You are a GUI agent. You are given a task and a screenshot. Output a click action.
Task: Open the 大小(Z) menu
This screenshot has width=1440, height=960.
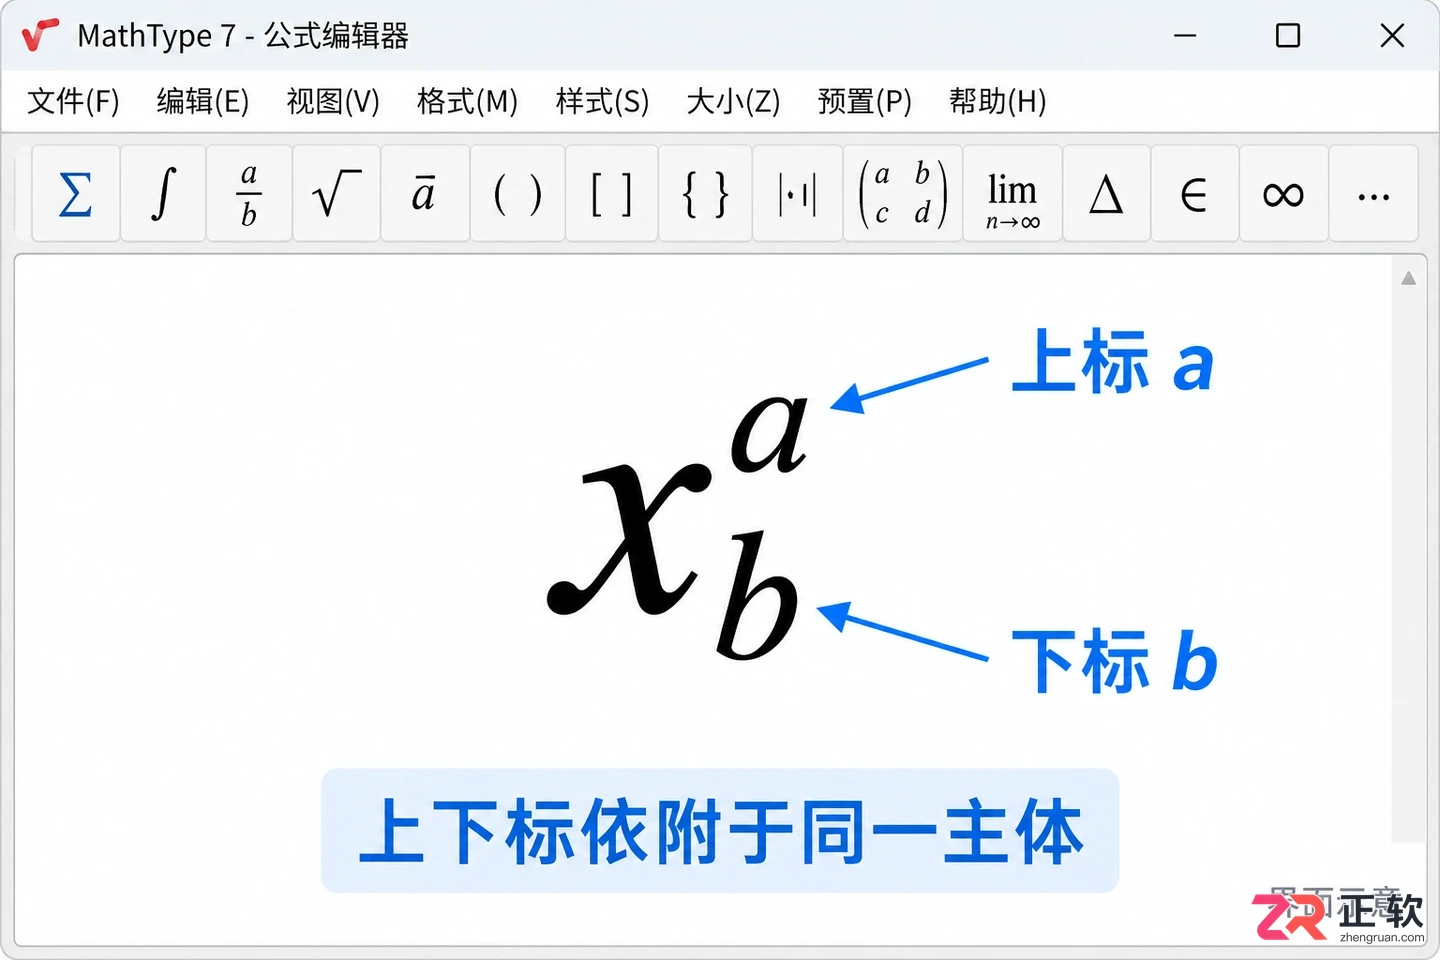[733, 101]
